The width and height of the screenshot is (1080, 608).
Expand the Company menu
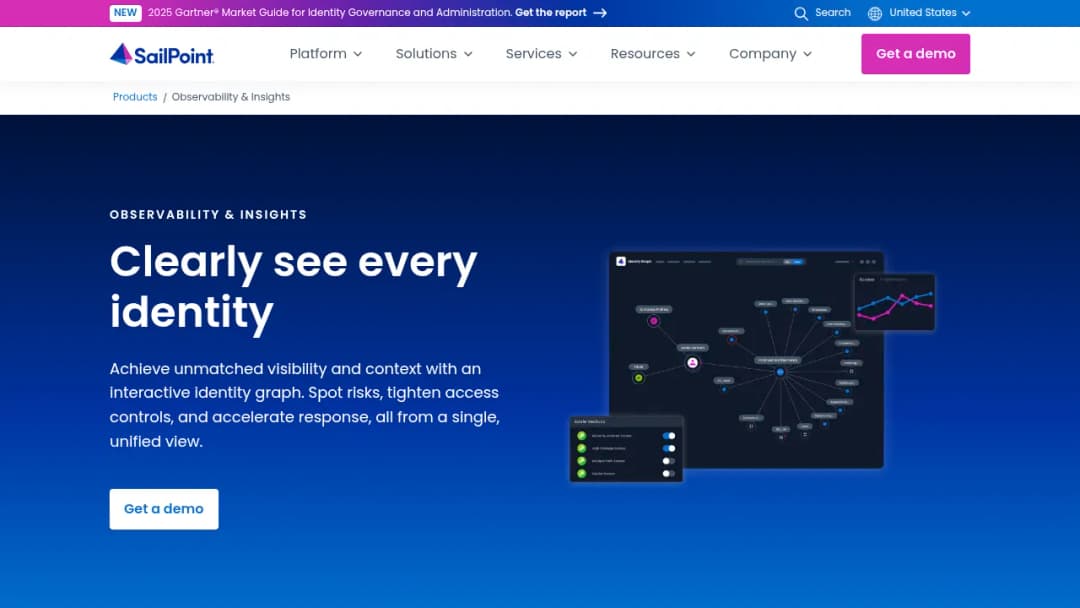[771, 54]
